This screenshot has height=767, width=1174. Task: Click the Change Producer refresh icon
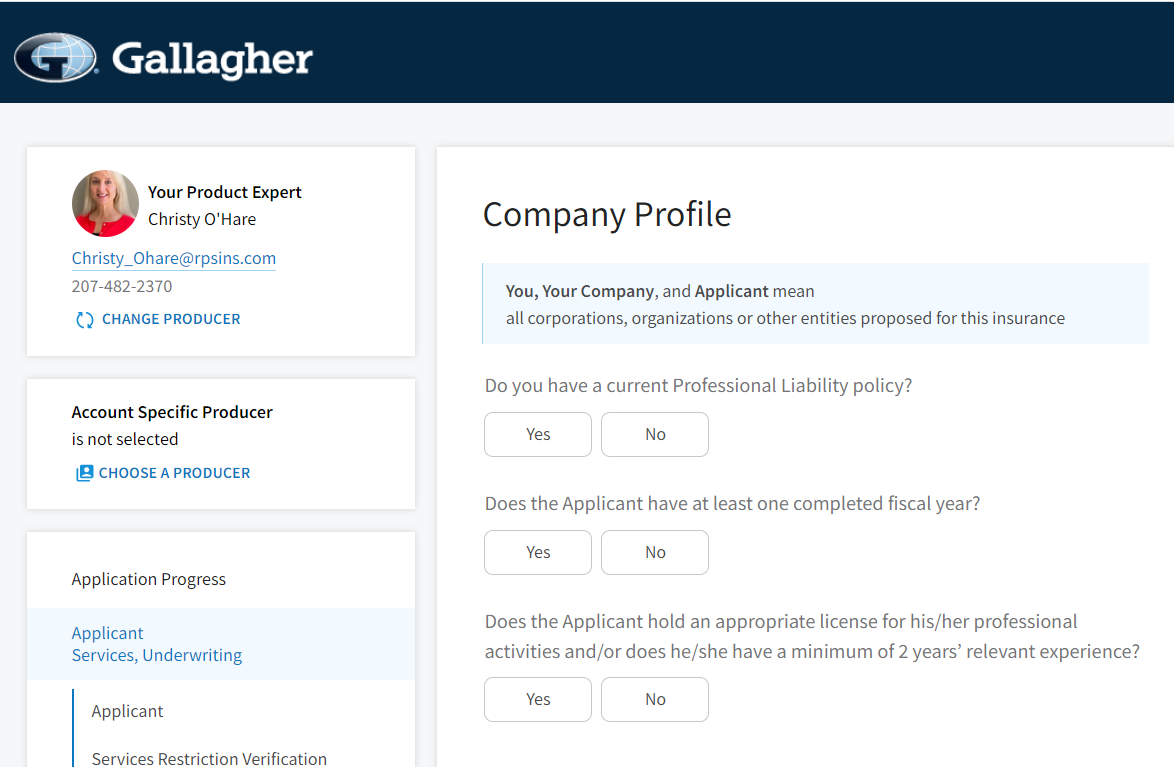point(85,320)
